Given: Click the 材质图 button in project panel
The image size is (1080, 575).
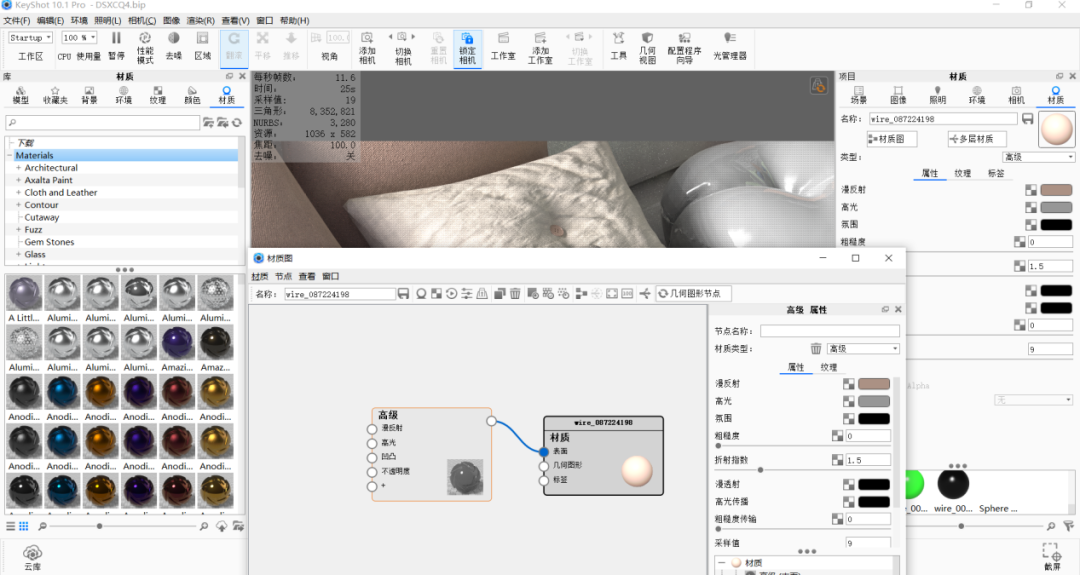Looking at the screenshot, I should [x=891, y=139].
